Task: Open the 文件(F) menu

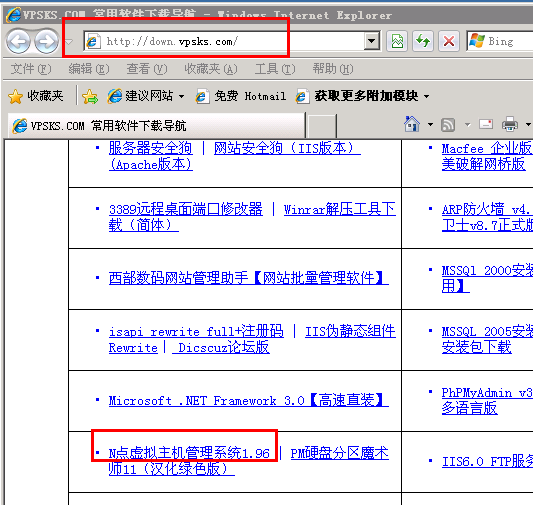Action: point(31,69)
